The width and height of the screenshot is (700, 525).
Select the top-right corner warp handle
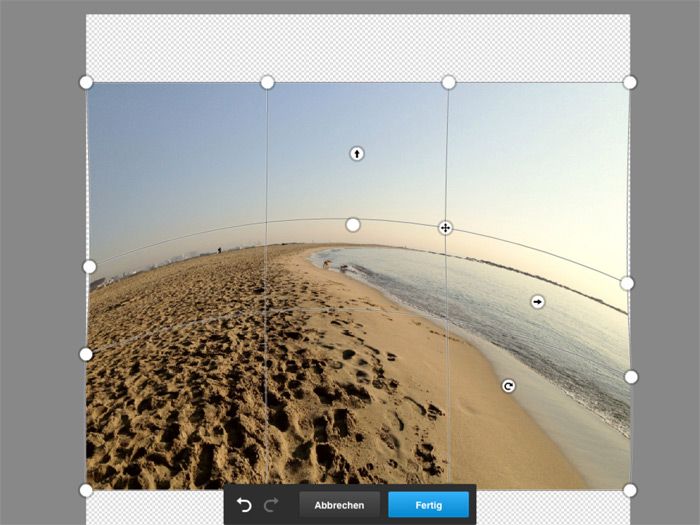tap(630, 82)
